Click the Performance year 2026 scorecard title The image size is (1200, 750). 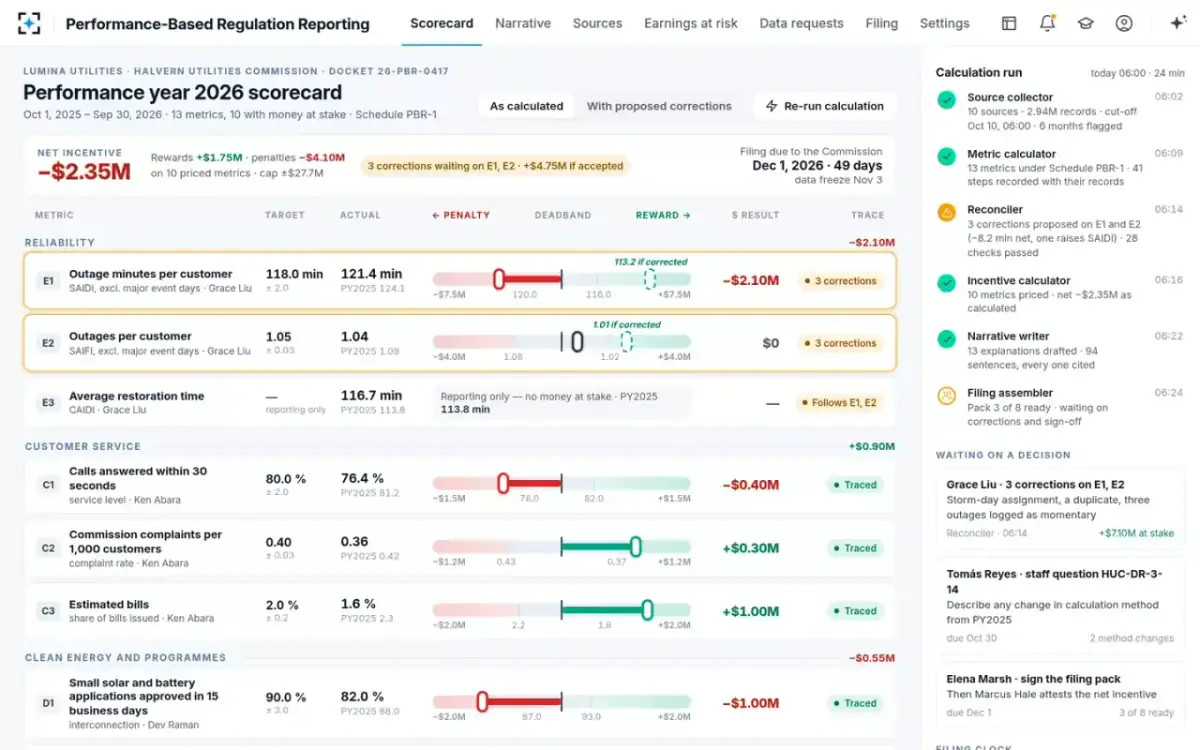[183, 93]
